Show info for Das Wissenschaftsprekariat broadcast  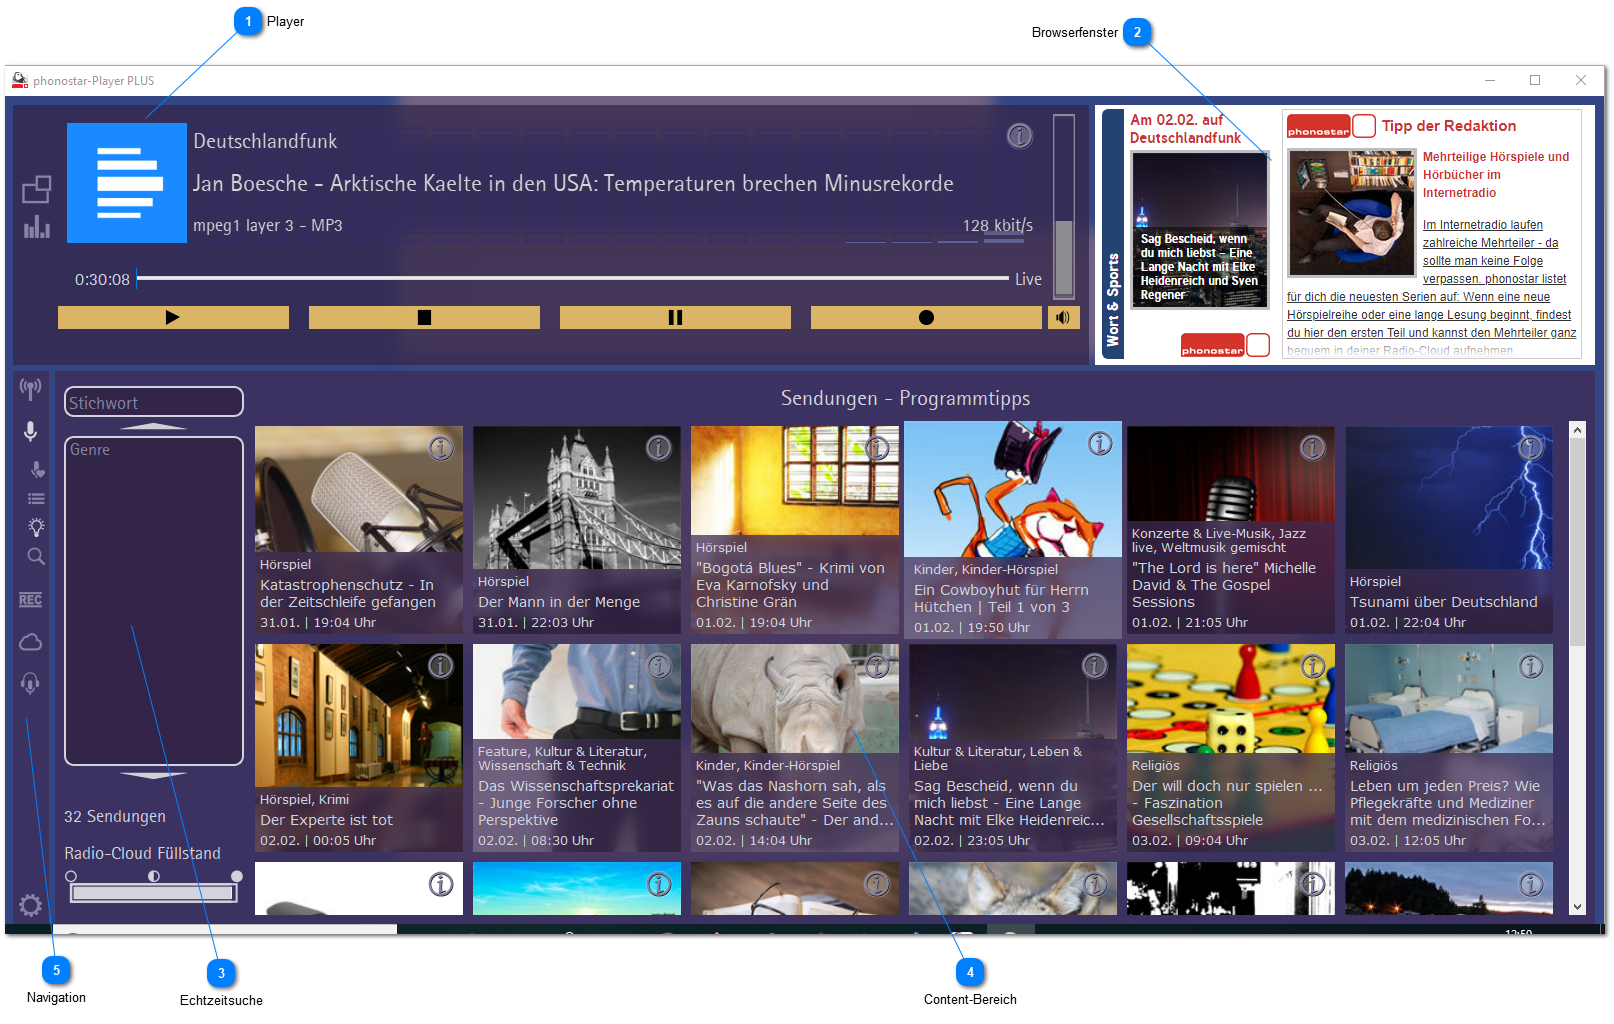pos(659,666)
